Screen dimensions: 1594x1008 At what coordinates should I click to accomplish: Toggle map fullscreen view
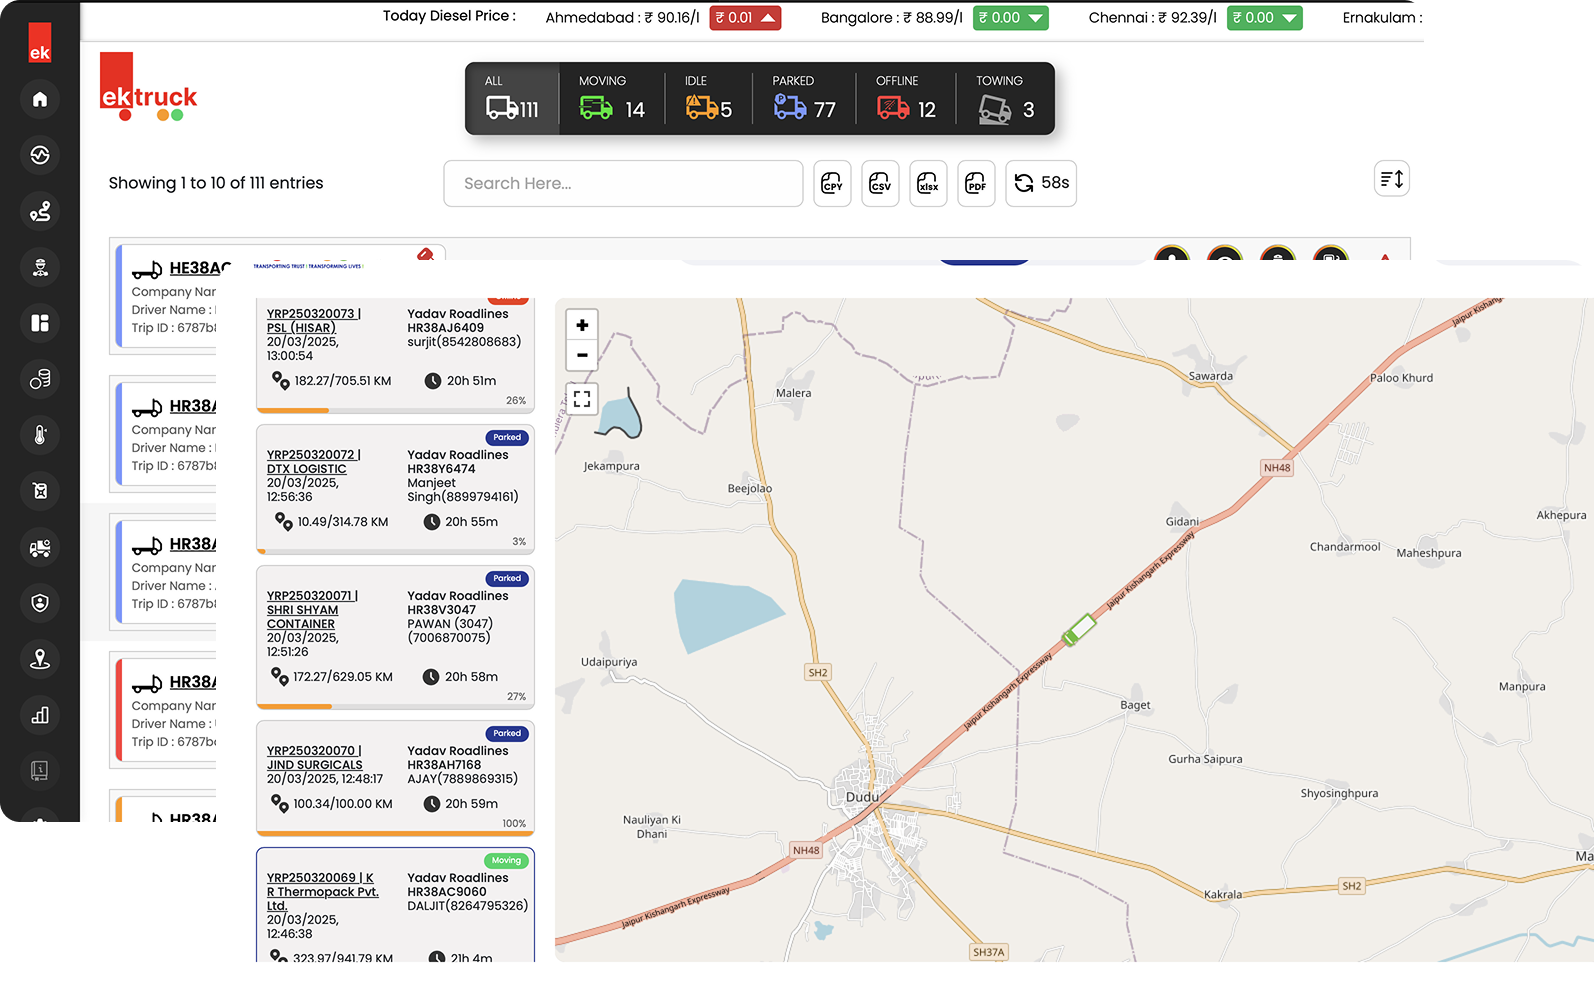(x=582, y=399)
